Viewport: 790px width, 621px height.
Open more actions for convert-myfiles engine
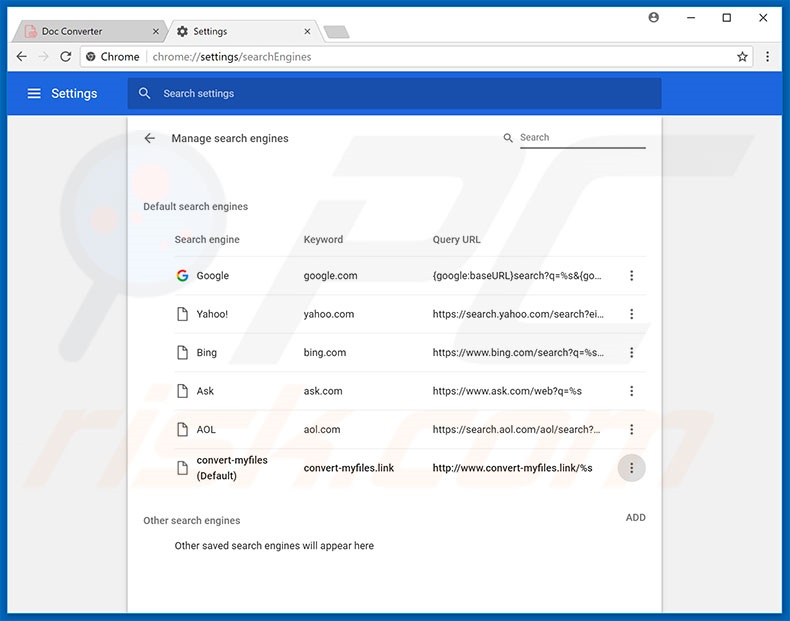coord(631,468)
